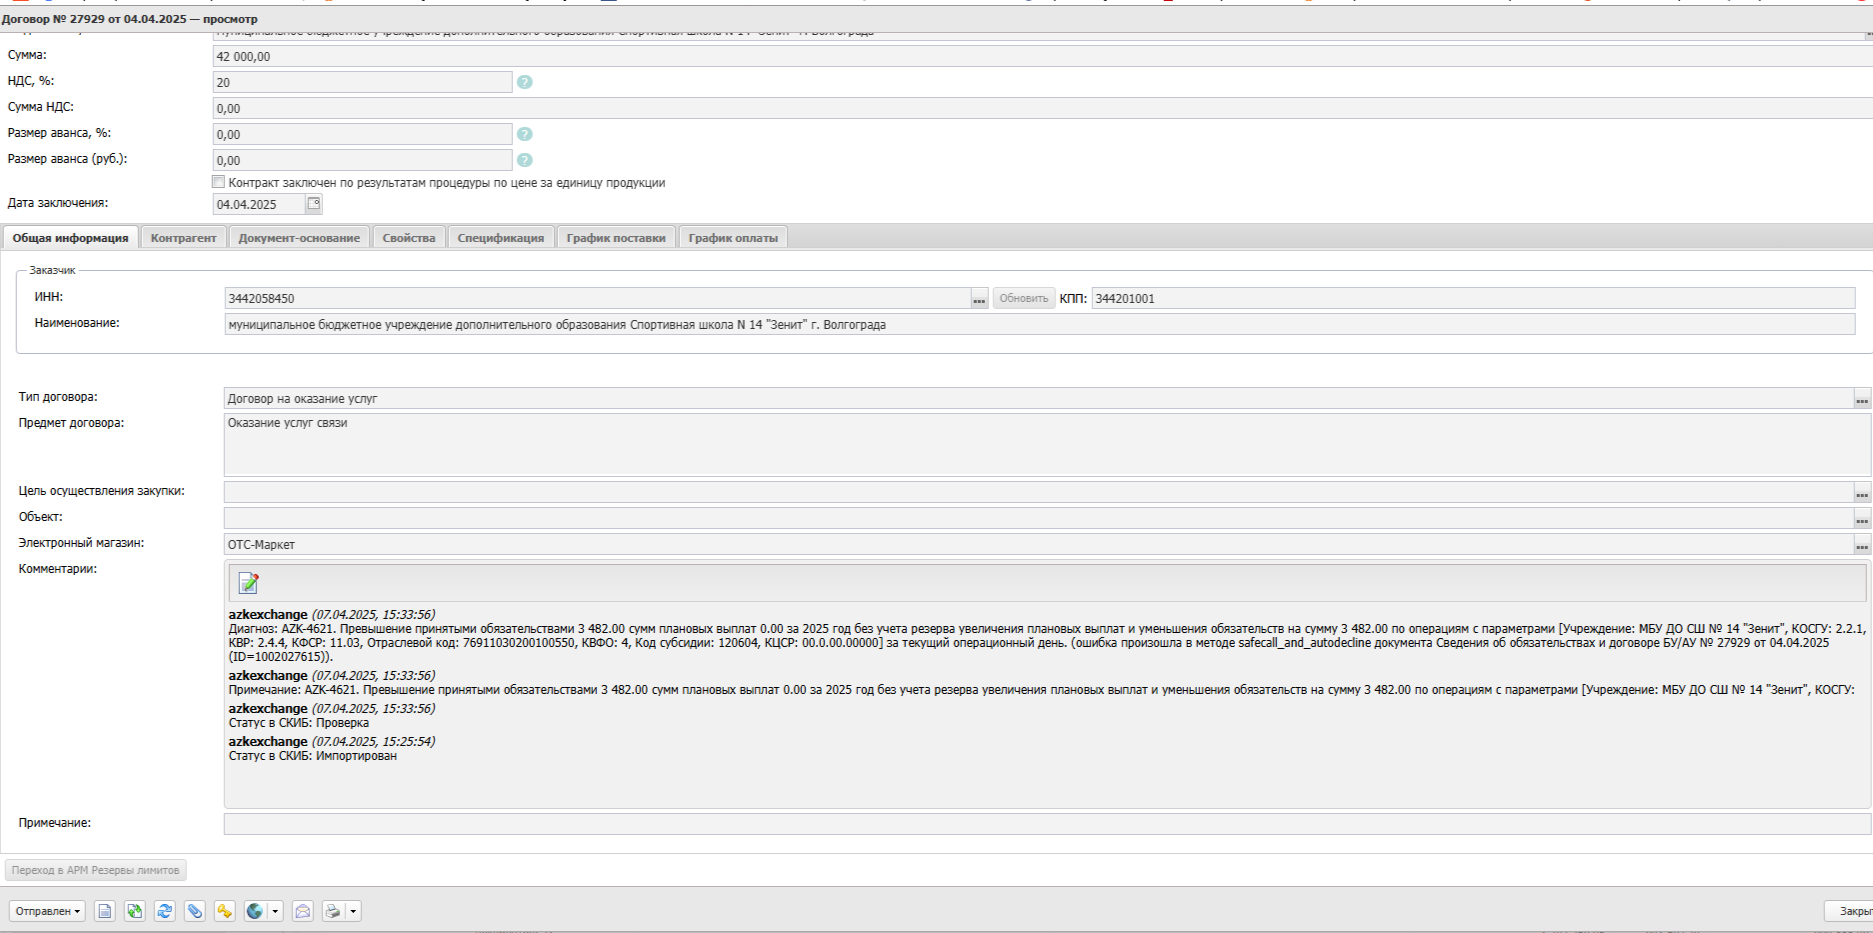Click the yellow key icon in toolbar
The width and height of the screenshot is (1873, 933).
tap(224, 911)
